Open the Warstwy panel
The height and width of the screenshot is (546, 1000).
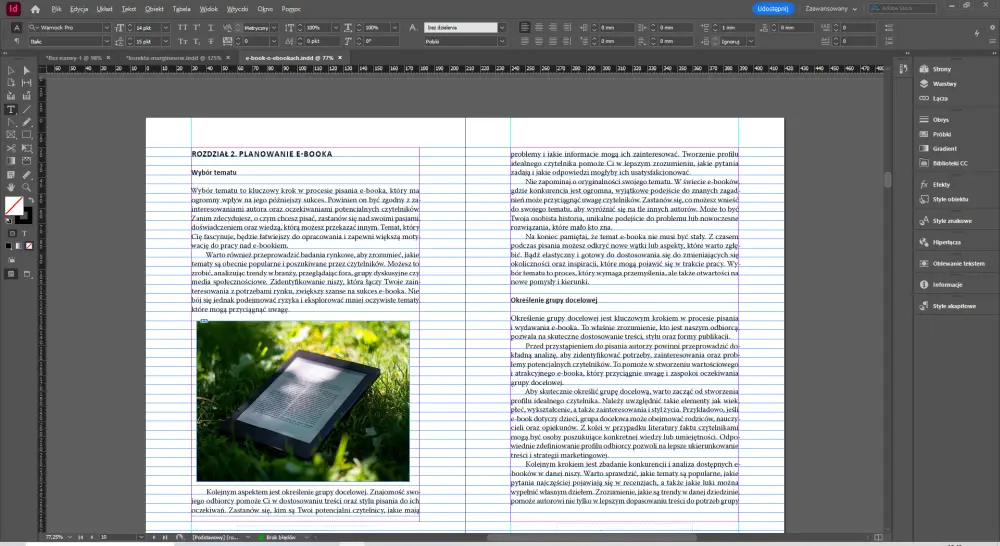942,83
